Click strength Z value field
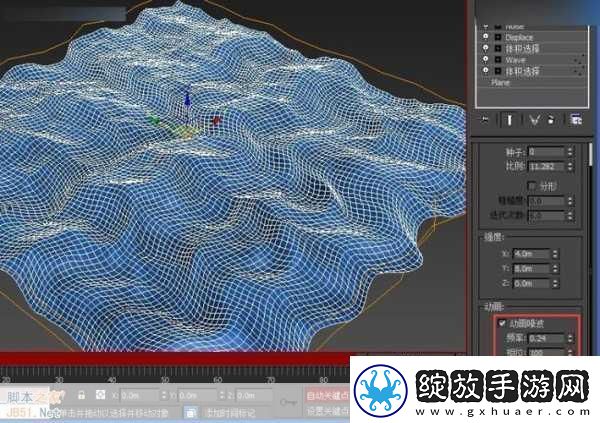 531,284
